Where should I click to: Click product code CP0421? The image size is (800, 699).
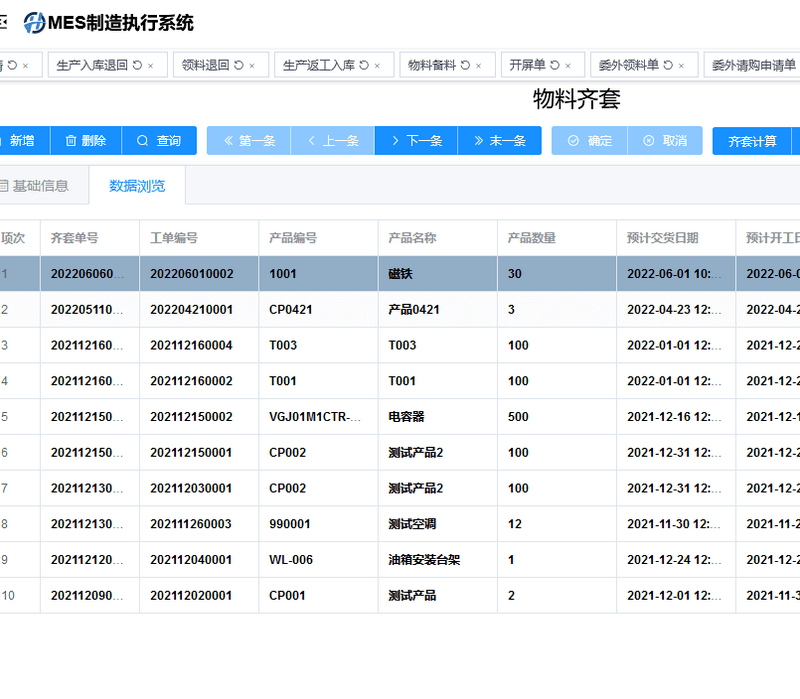coord(291,310)
